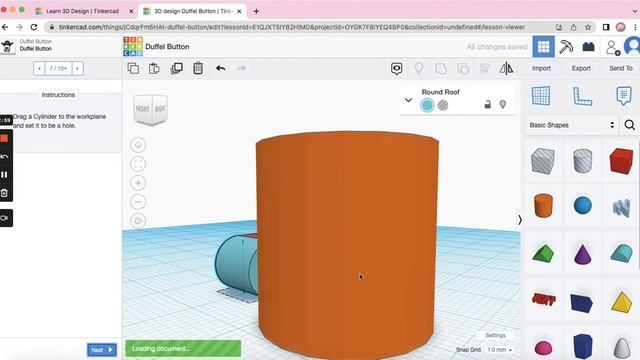Viewport: 640px width, 360px height.
Task: Zoom in with the plus button
Action: (x=138, y=183)
